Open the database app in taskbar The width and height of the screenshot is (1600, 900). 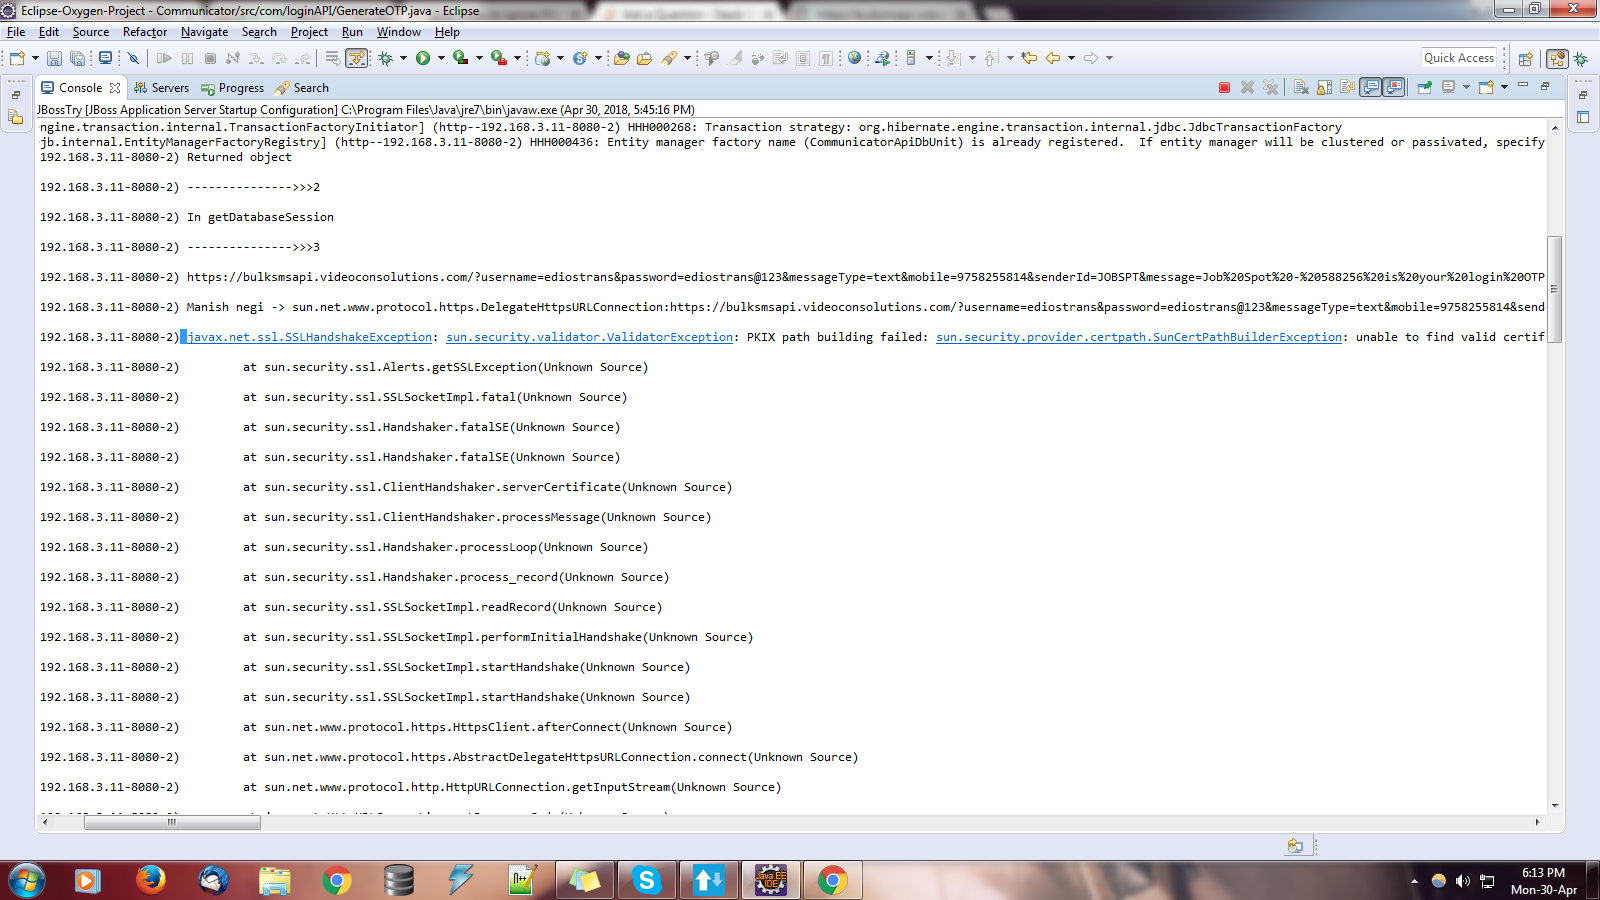tap(398, 880)
